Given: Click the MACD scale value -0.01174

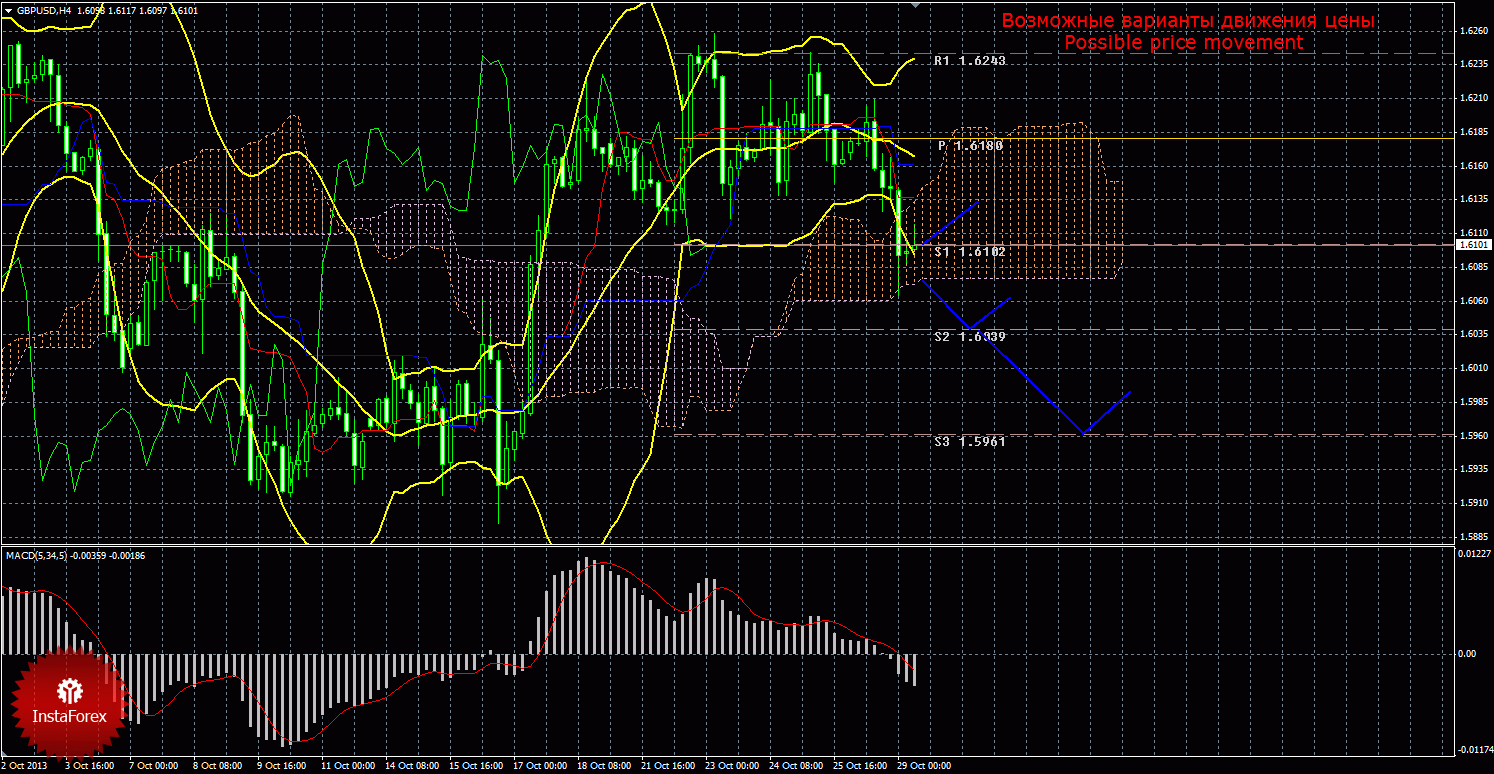Looking at the screenshot, I should point(1473,749).
